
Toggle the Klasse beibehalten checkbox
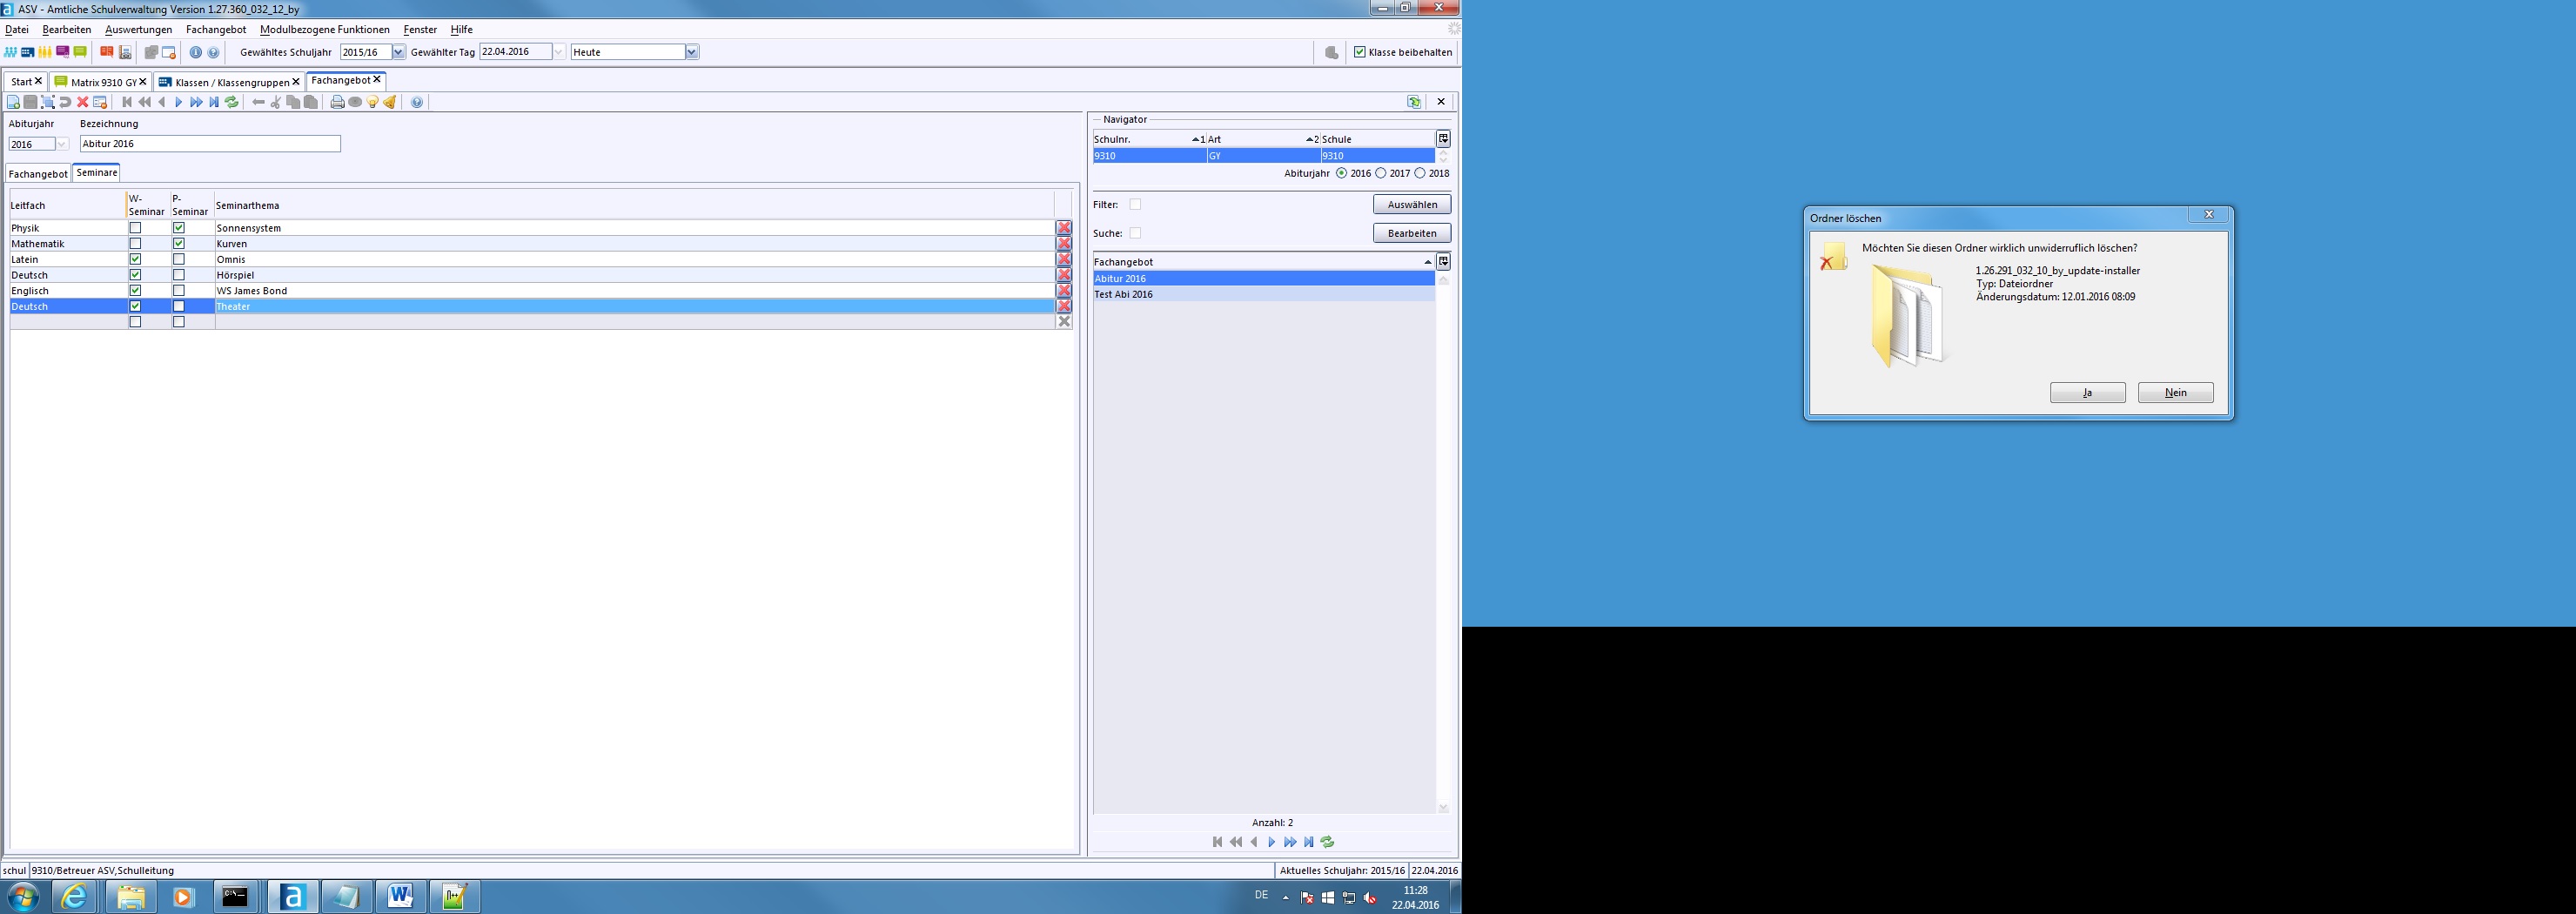[x=1360, y=52]
